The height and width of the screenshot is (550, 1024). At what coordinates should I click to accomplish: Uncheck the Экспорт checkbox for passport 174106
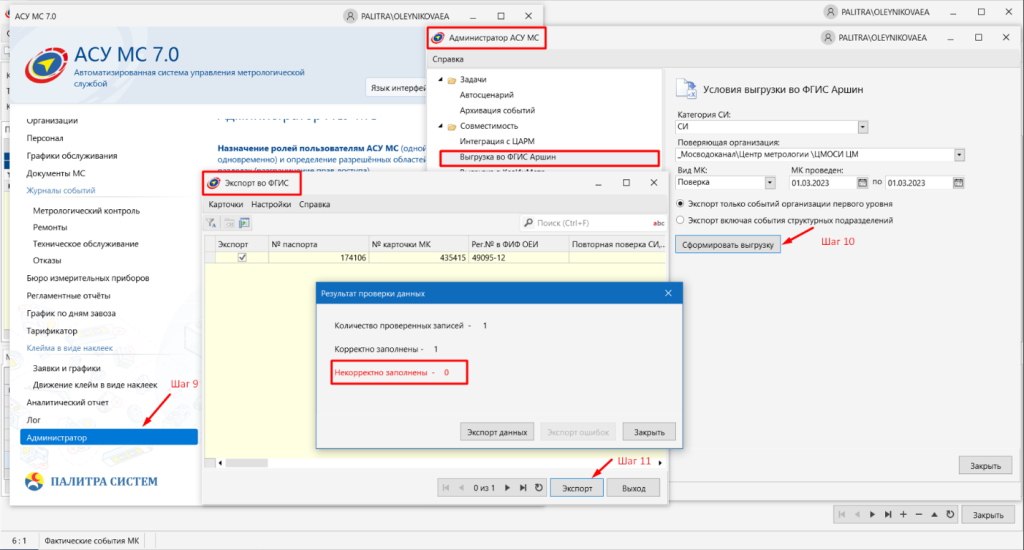pyautogui.click(x=242, y=258)
